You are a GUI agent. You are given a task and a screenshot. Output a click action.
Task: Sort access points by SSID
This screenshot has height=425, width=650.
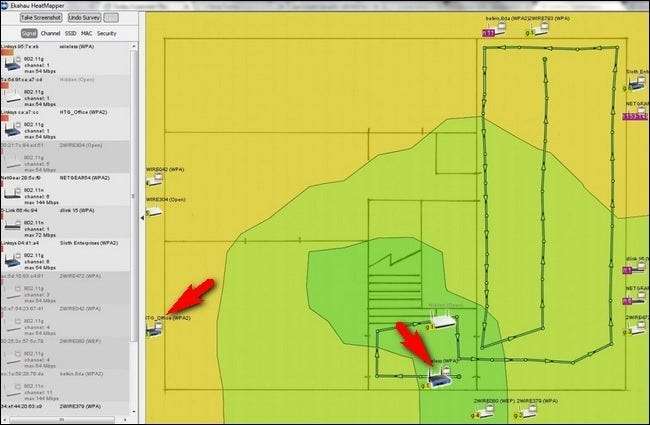(x=71, y=33)
